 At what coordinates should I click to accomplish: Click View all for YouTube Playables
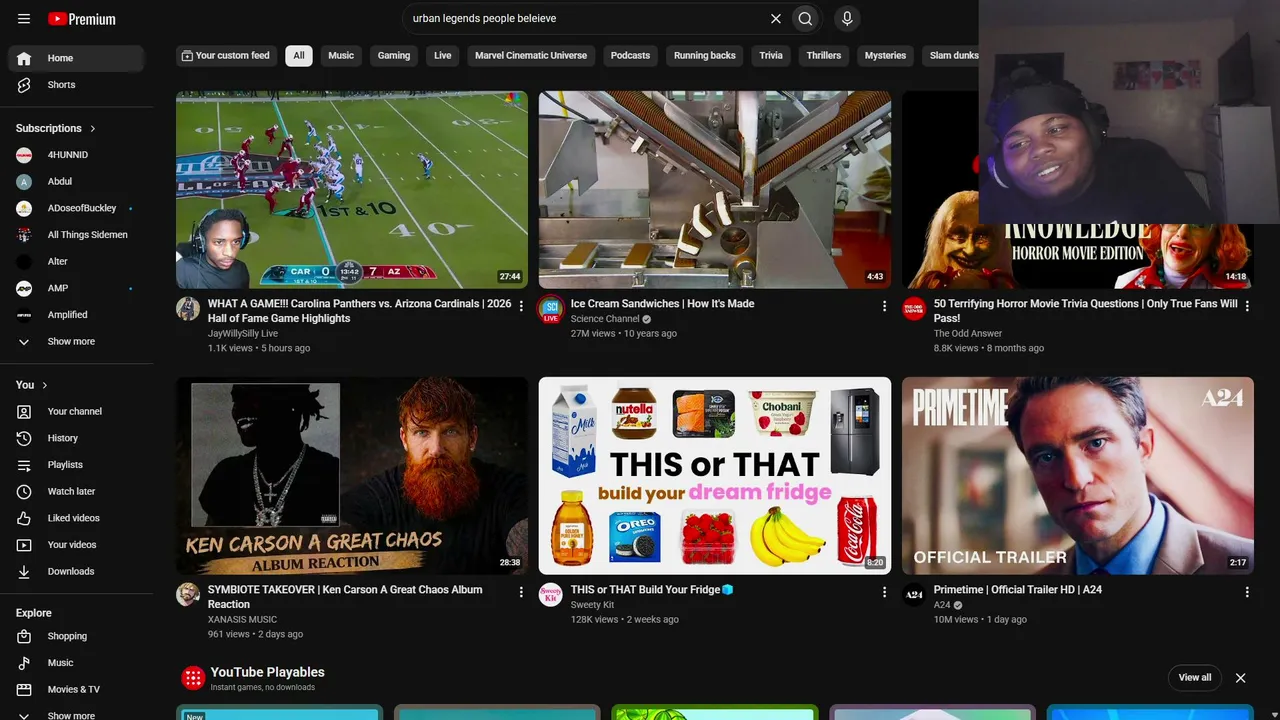pos(1195,678)
